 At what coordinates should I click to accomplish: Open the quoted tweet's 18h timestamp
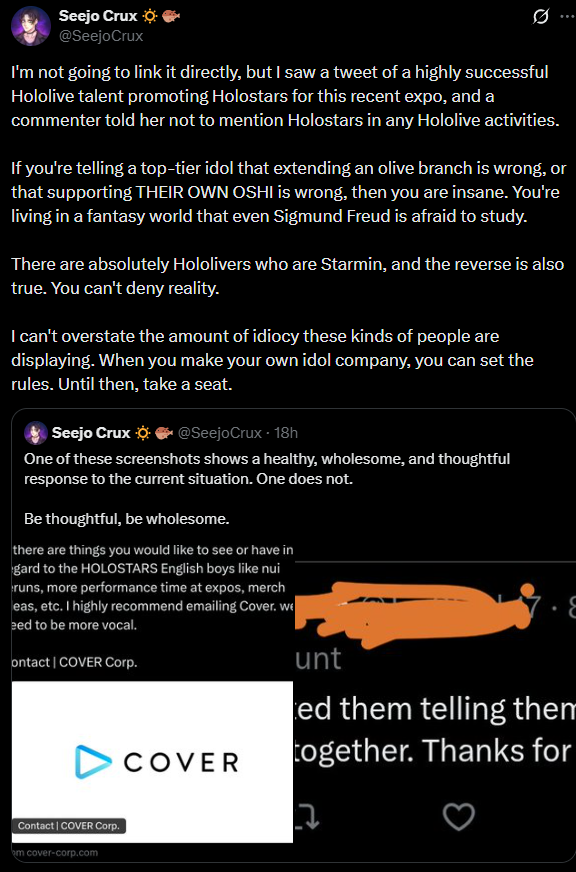point(286,433)
